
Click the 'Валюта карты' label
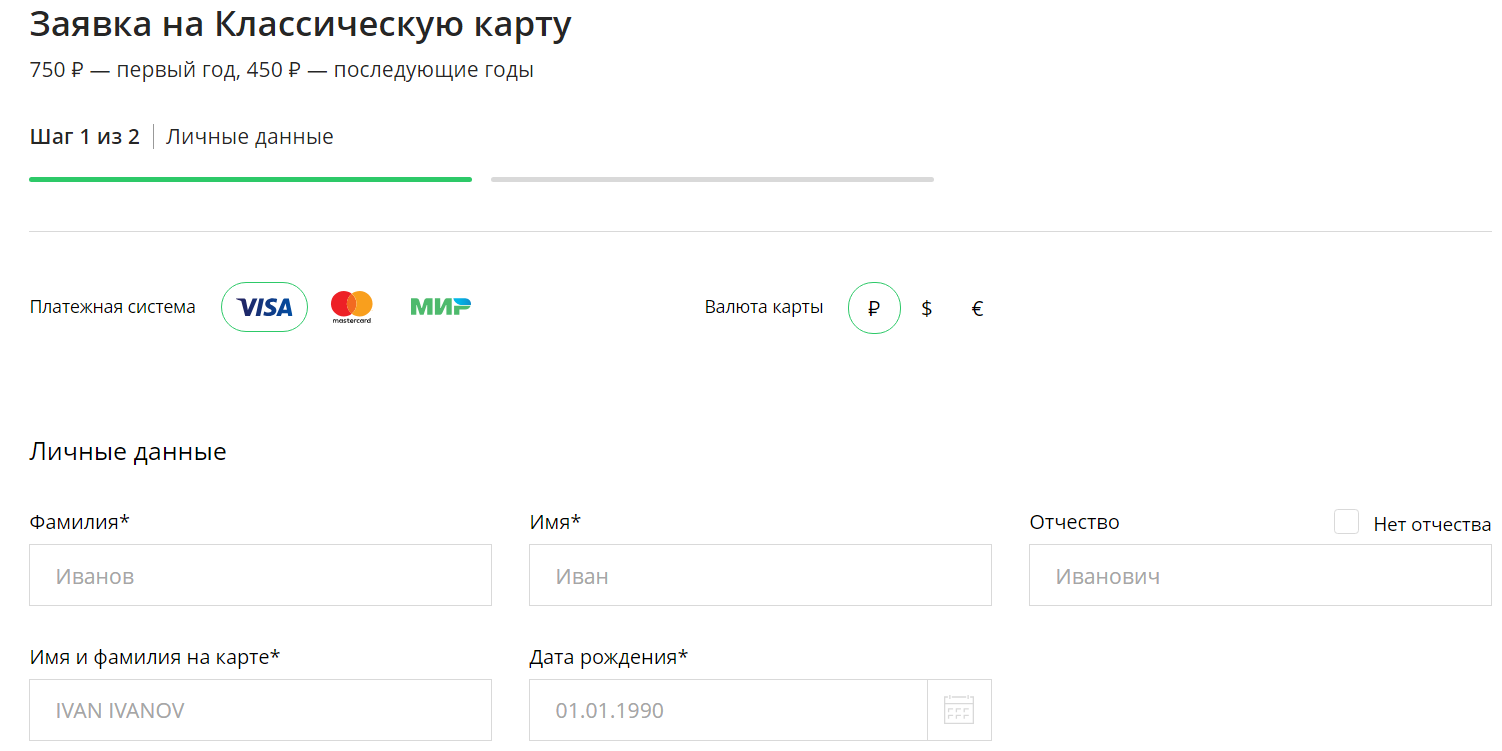tap(764, 307)
